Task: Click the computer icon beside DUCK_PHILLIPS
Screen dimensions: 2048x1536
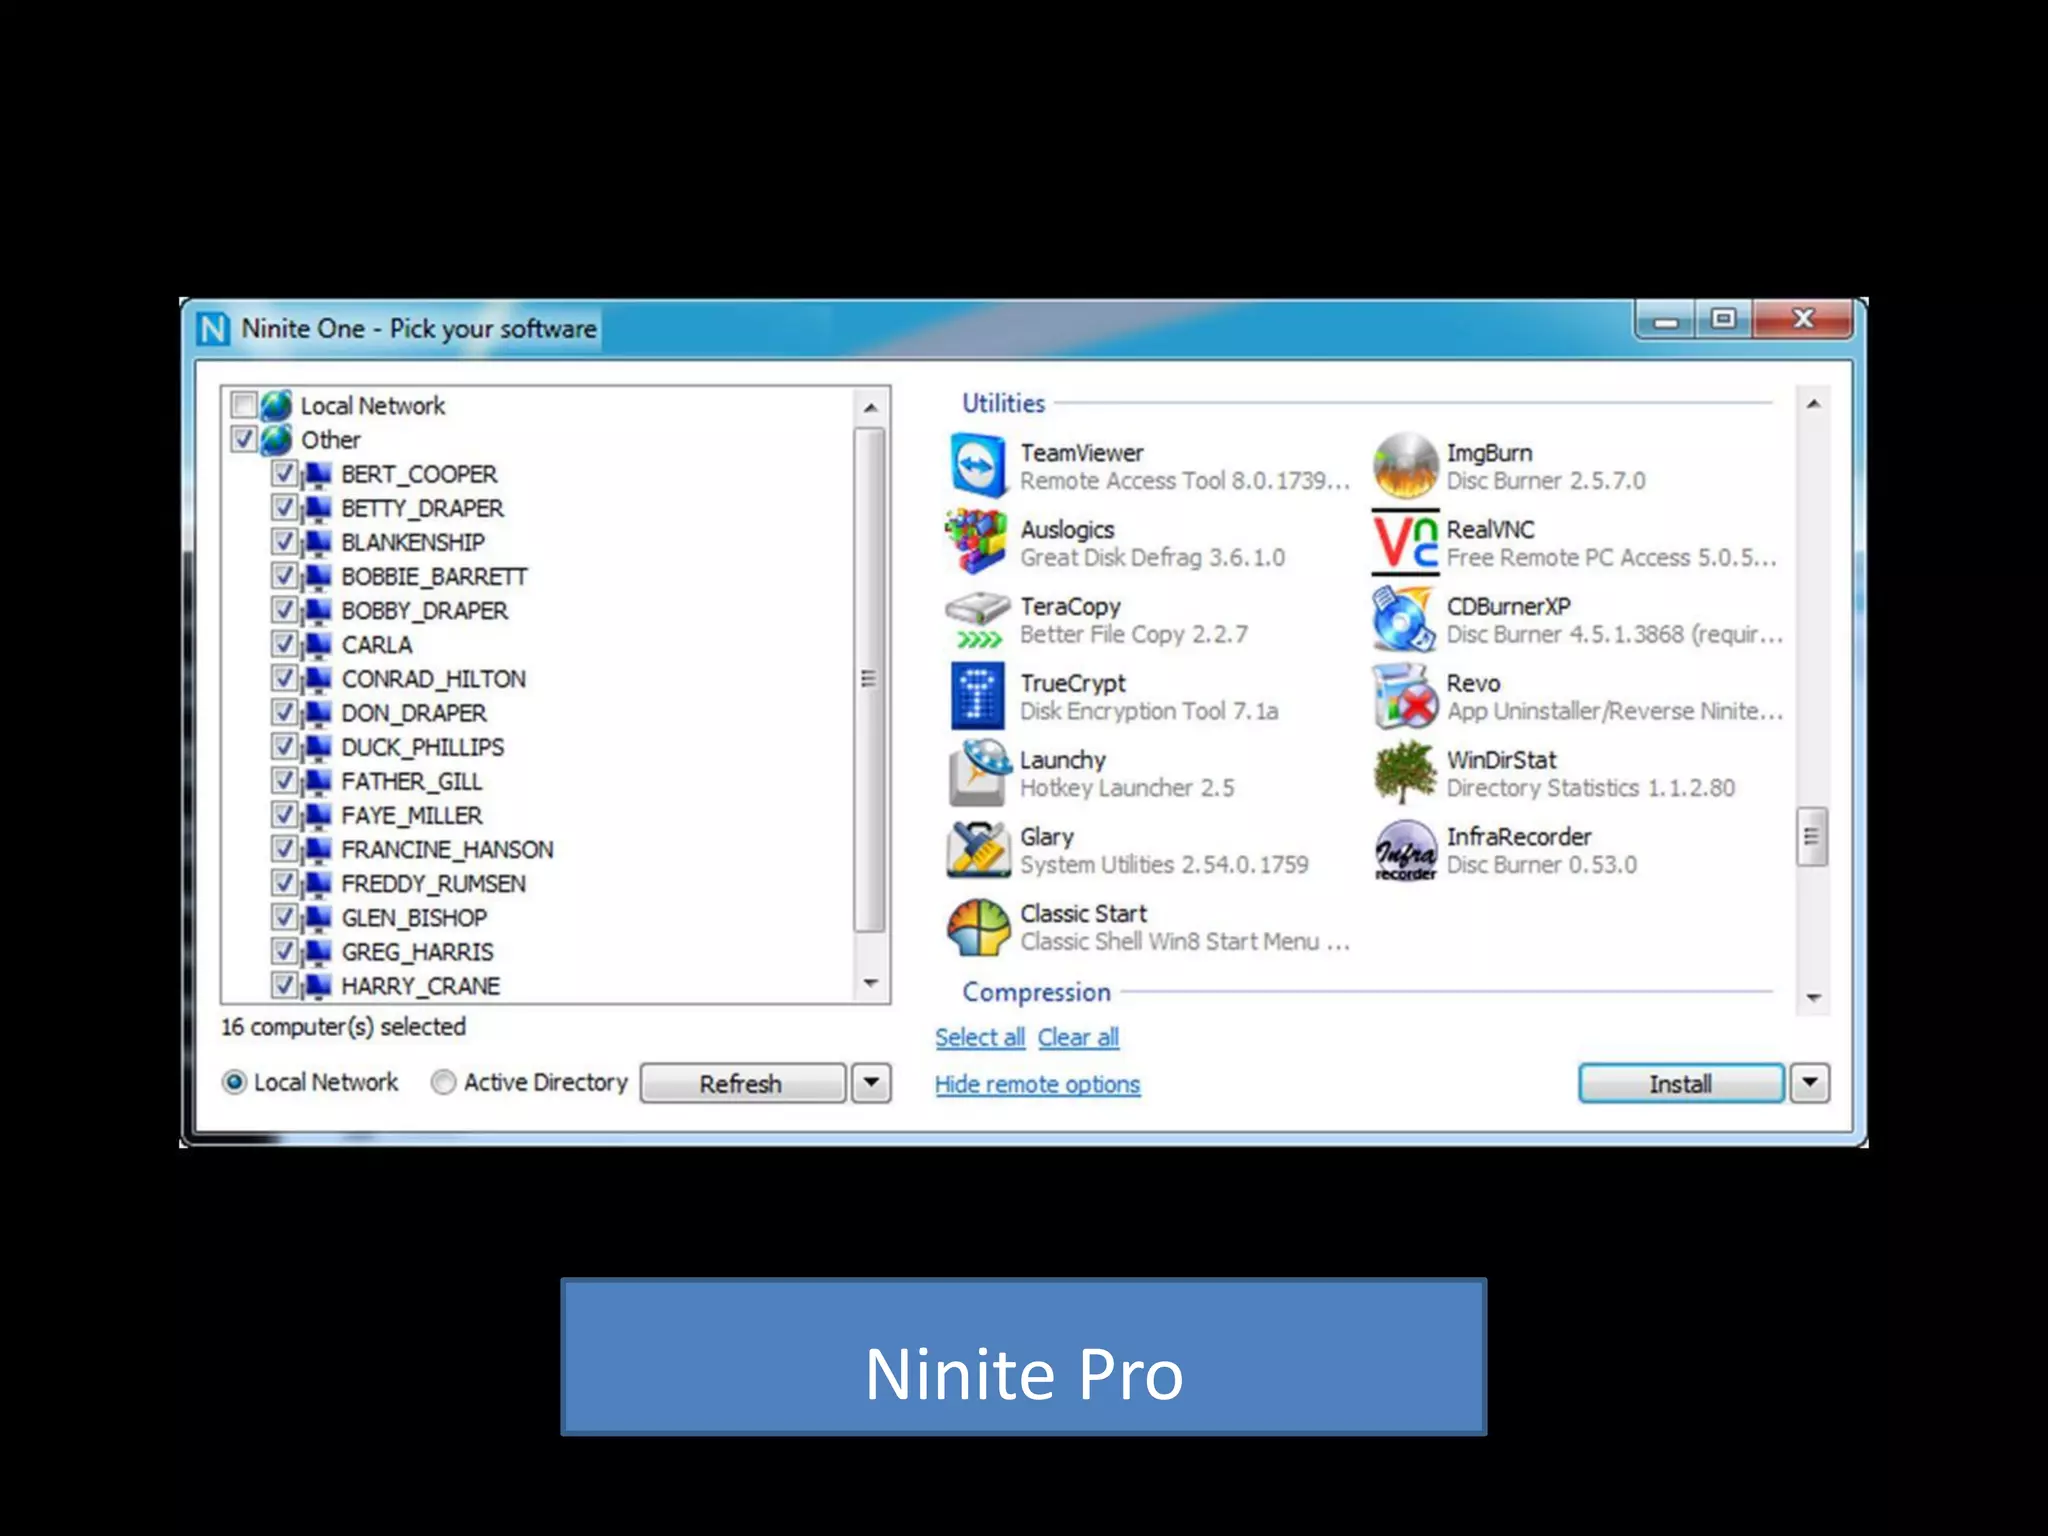Action: (317, 746)
